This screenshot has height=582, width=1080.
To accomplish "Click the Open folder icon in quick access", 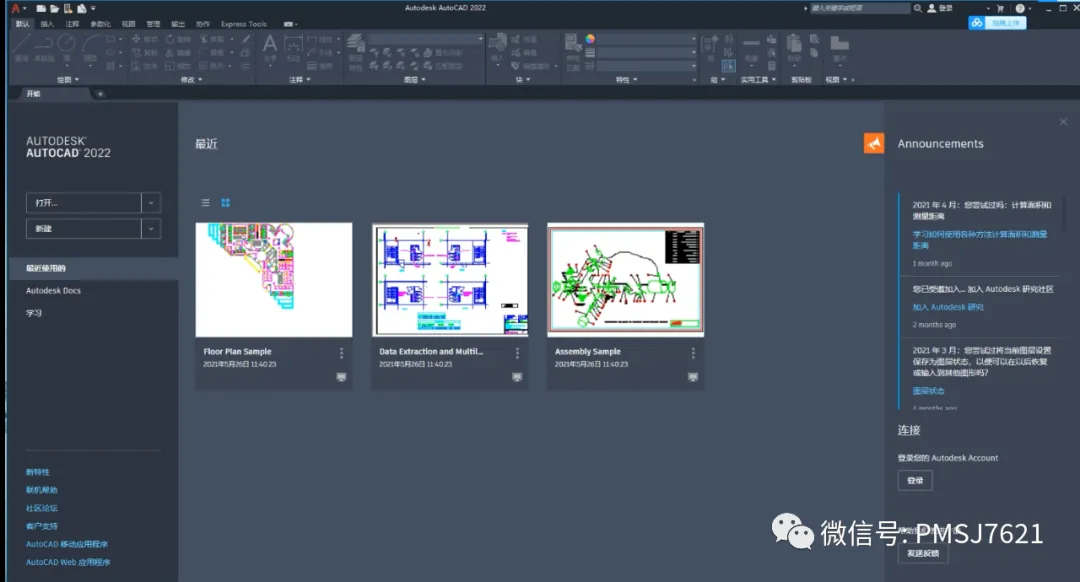I will (x=54, y=8).
